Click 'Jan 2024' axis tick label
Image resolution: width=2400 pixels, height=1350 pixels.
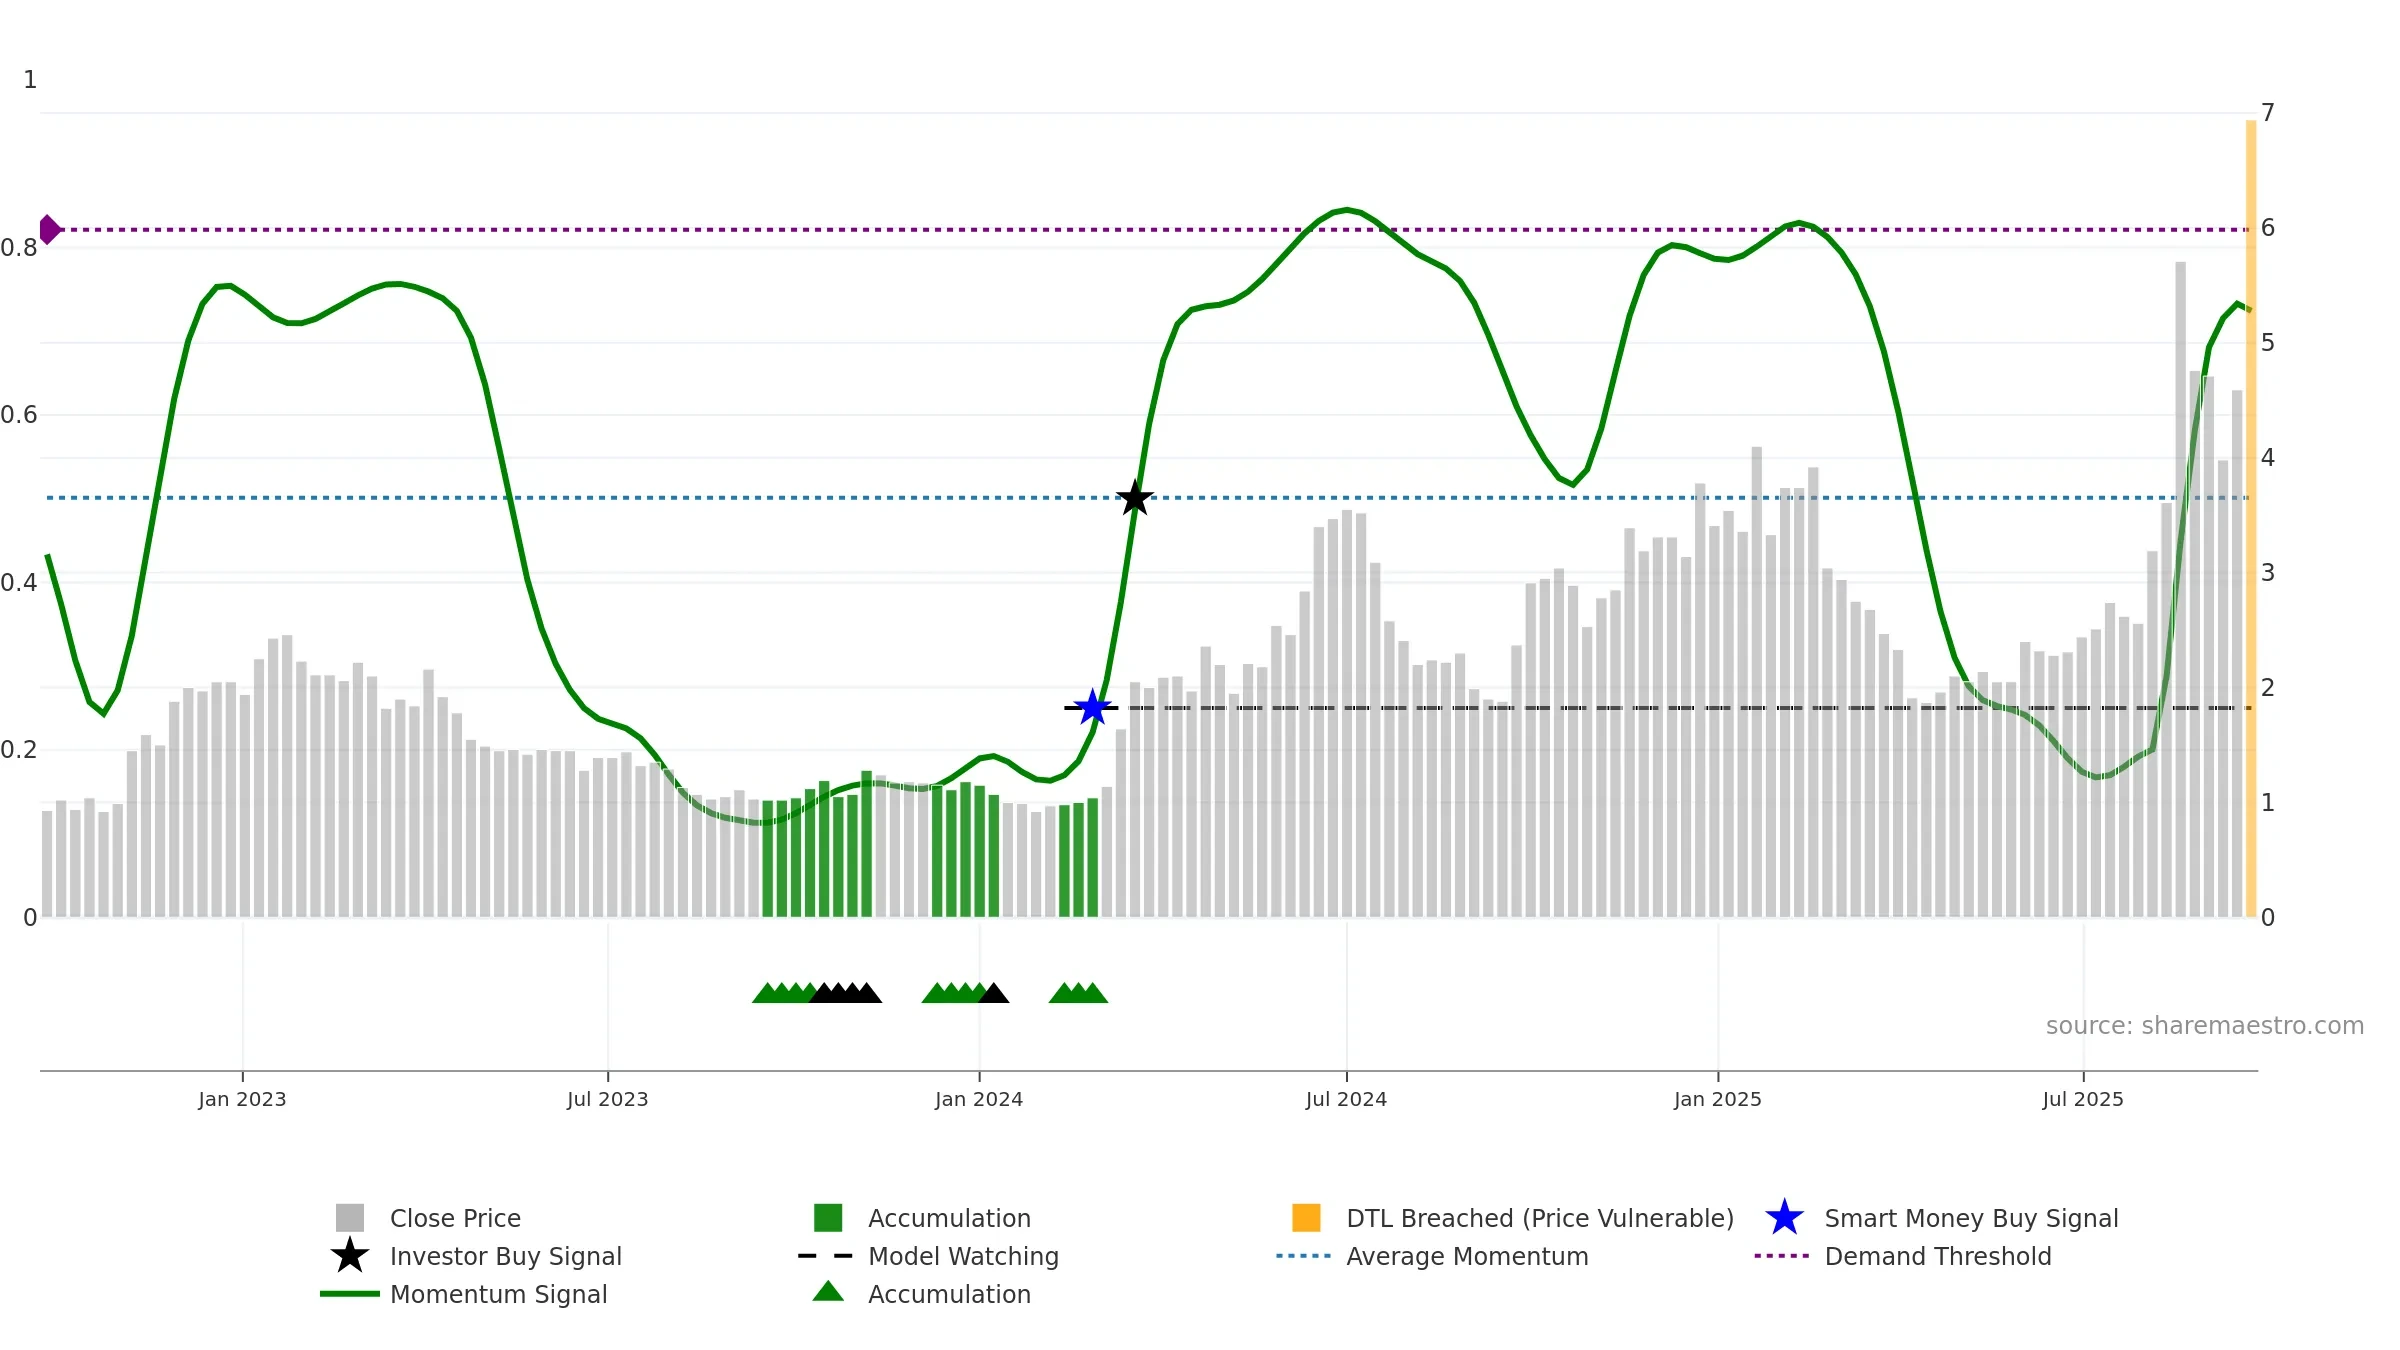tap(979, 1099)
